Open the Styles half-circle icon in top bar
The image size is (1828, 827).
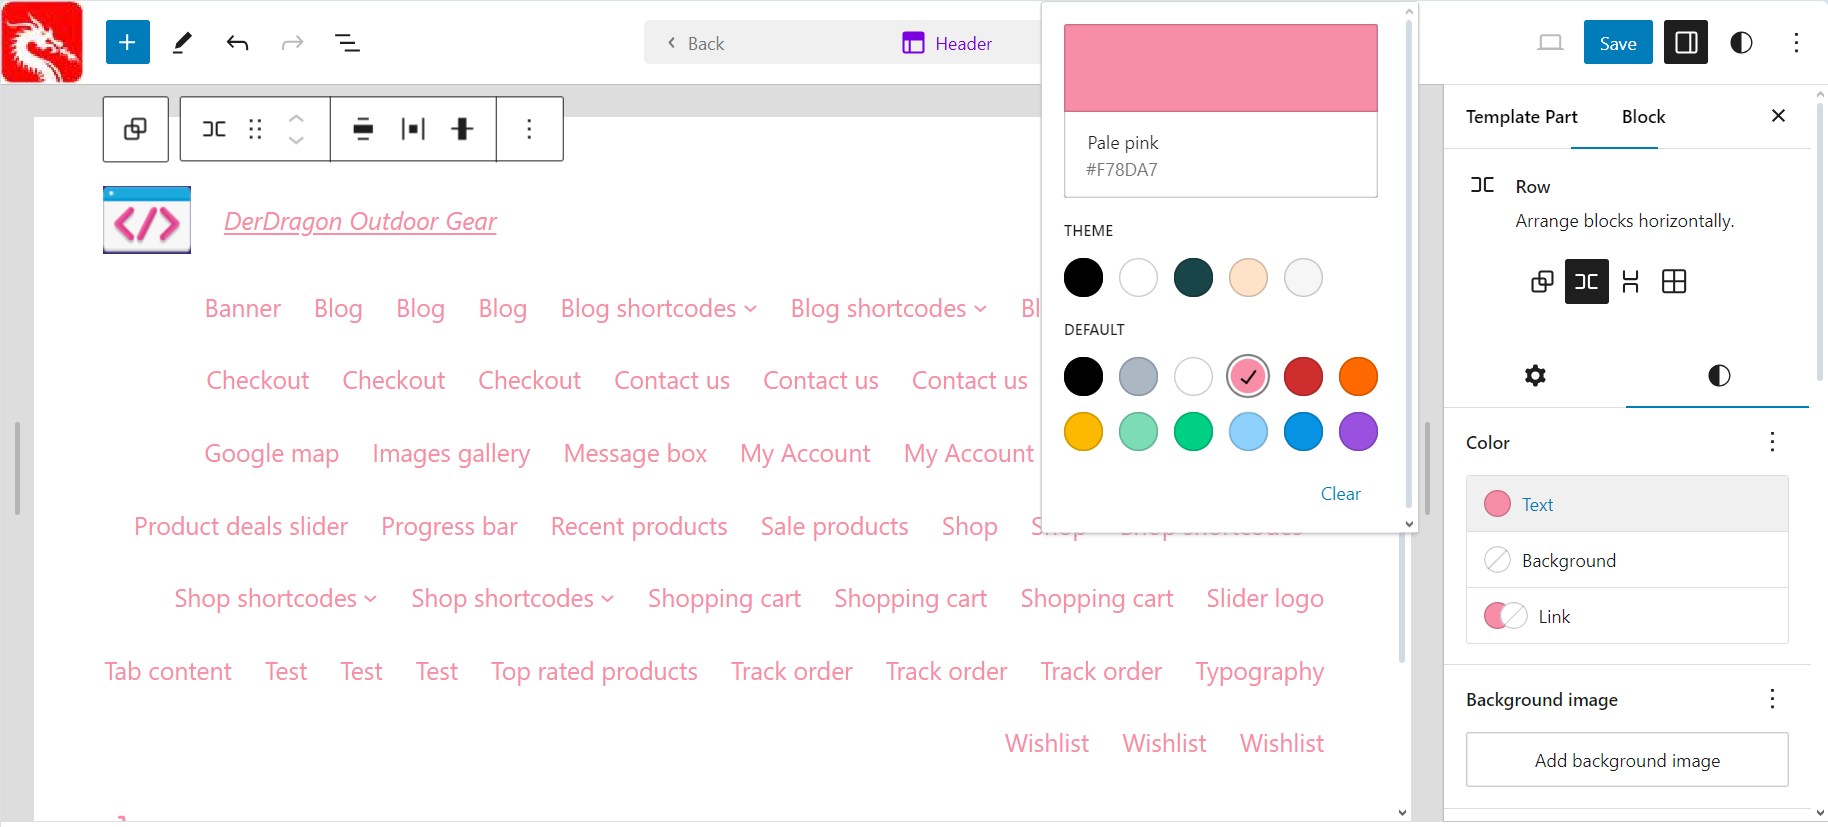[1741, 43]
